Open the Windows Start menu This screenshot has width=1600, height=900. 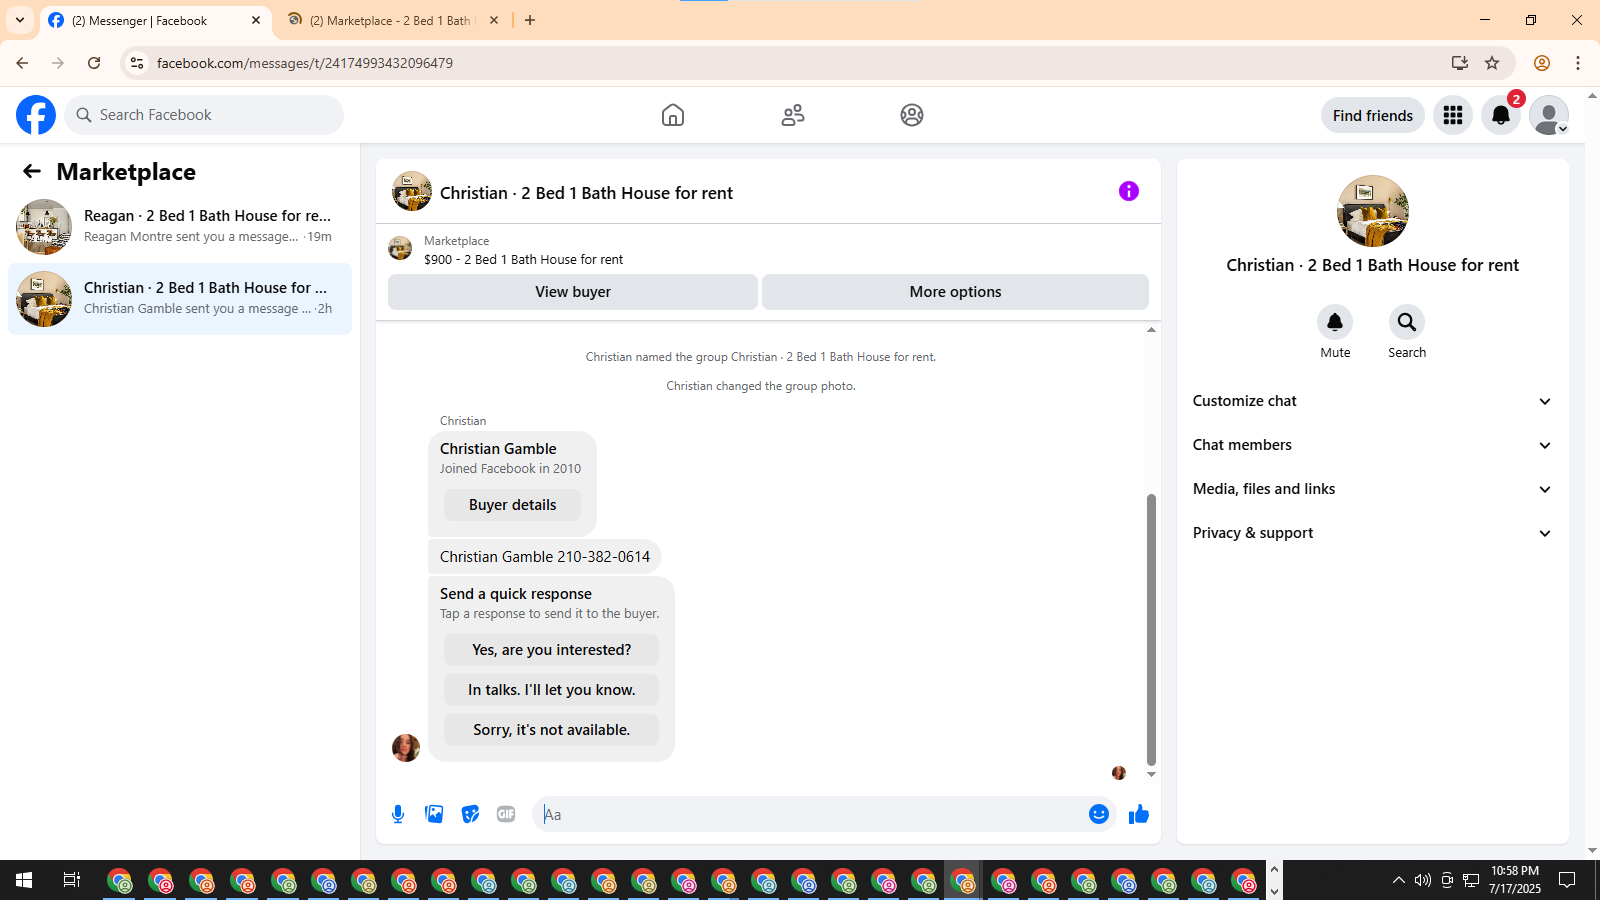24,880
